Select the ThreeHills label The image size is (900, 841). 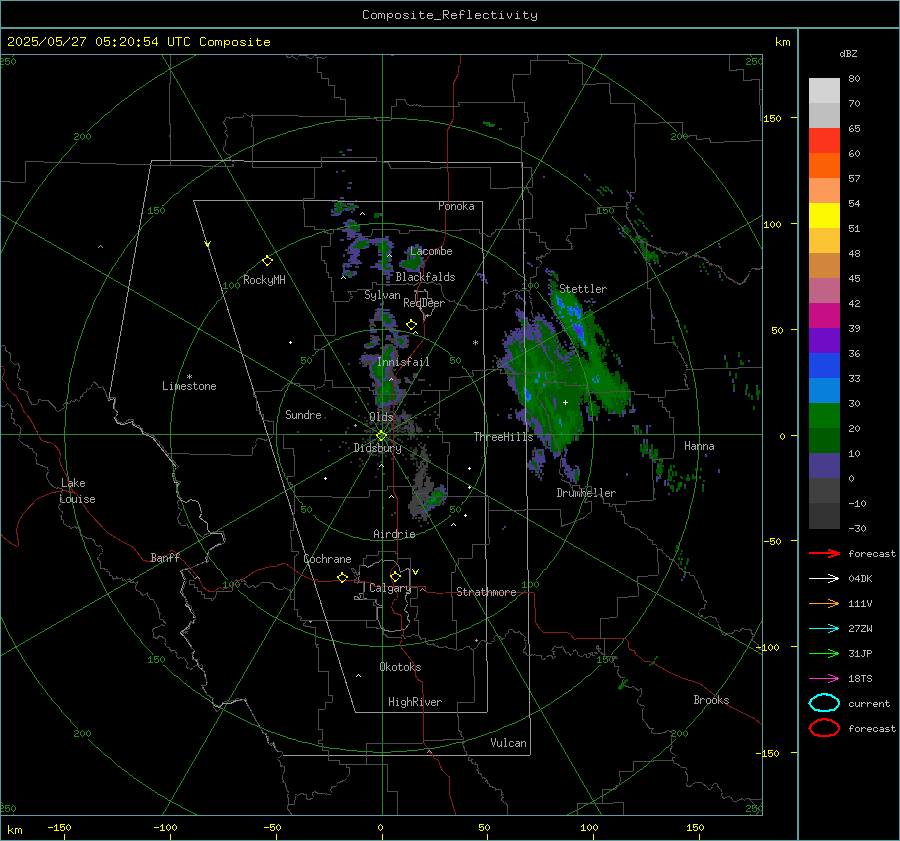click(503, 437)
